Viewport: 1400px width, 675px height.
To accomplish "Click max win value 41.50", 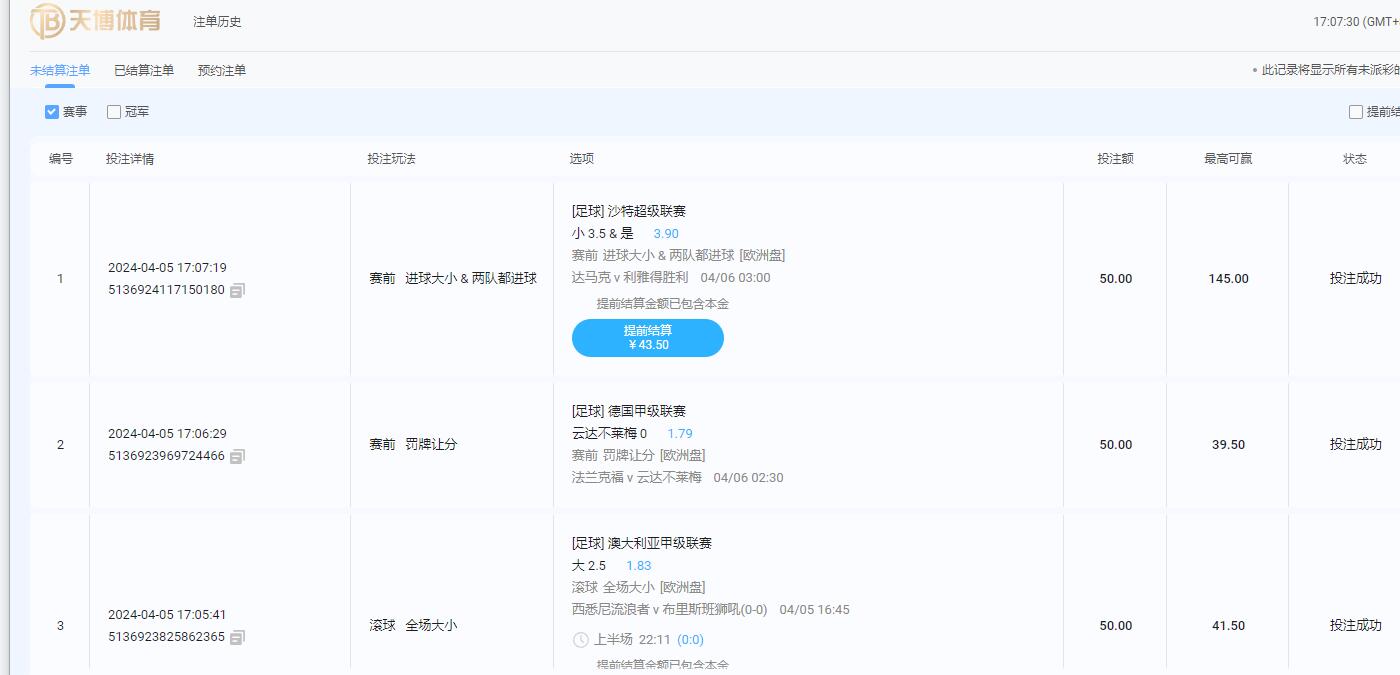I will tap(1228, 626).
